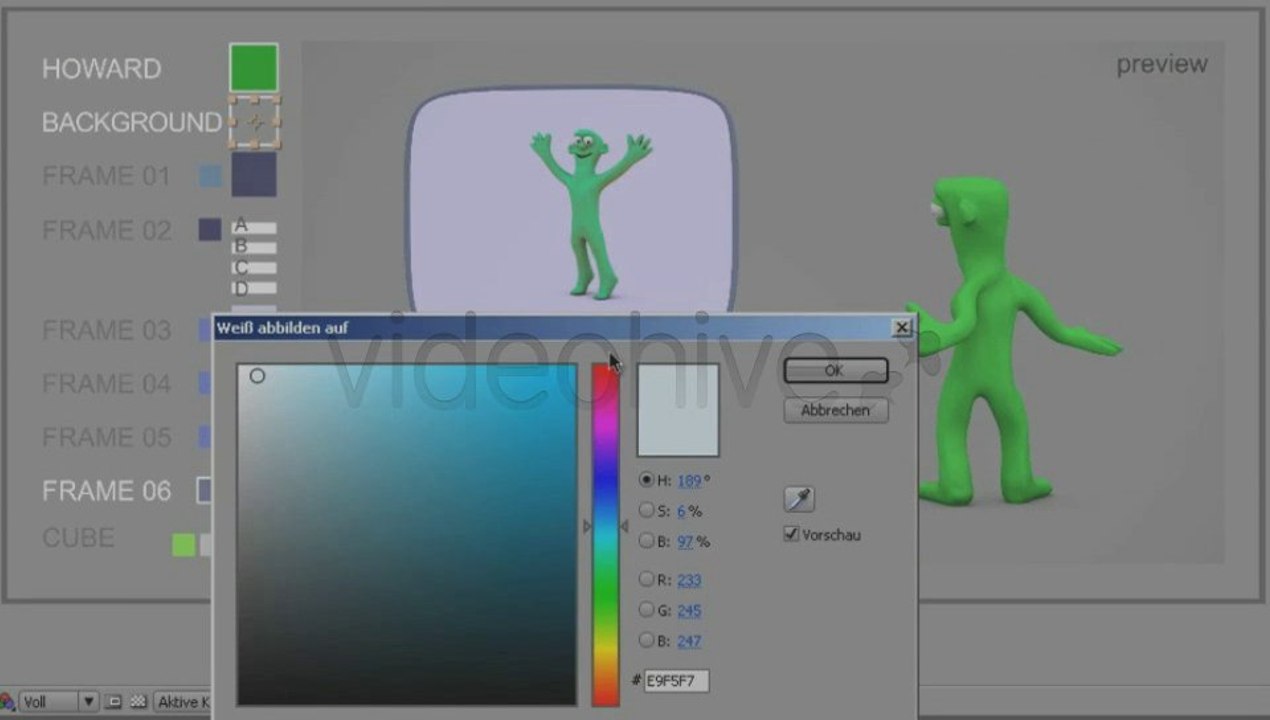Select the brightness B radio button beside 97 %

coord(646,541)
